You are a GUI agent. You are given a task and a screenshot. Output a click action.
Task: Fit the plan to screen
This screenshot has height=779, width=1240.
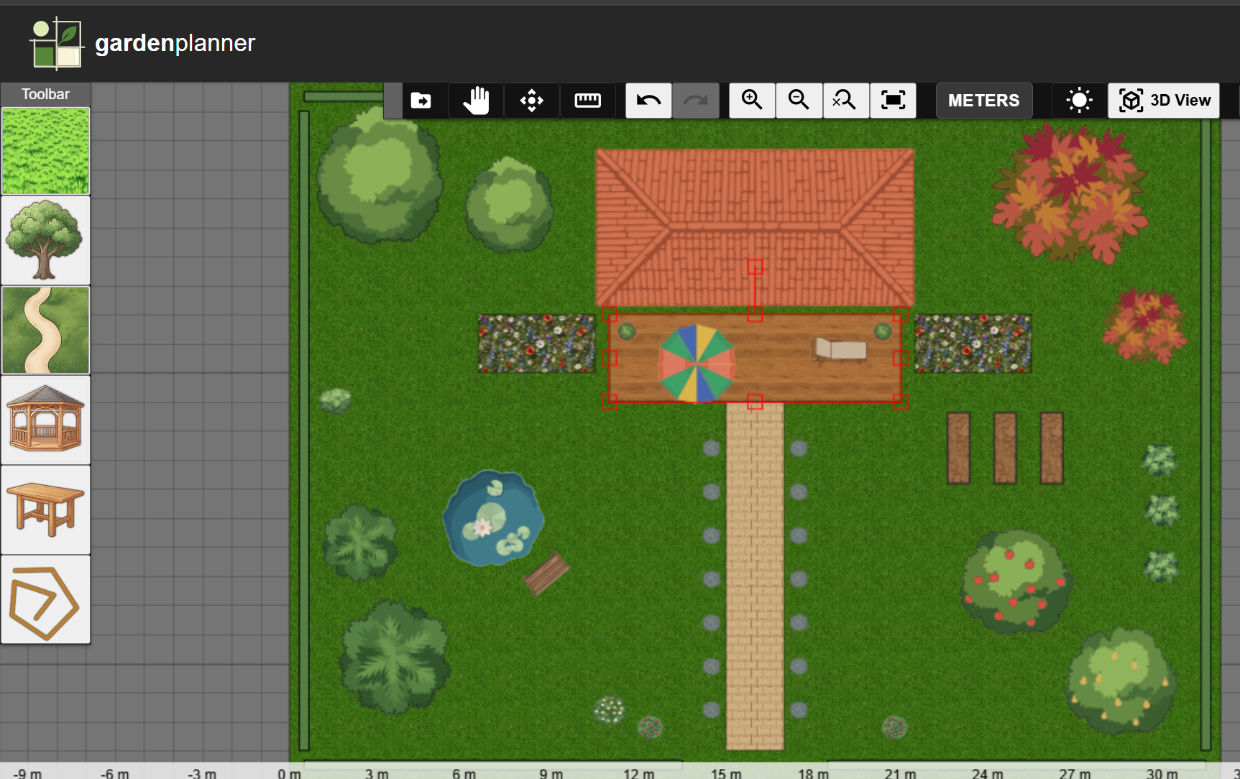pyautogui.click(x=893, y=100)
